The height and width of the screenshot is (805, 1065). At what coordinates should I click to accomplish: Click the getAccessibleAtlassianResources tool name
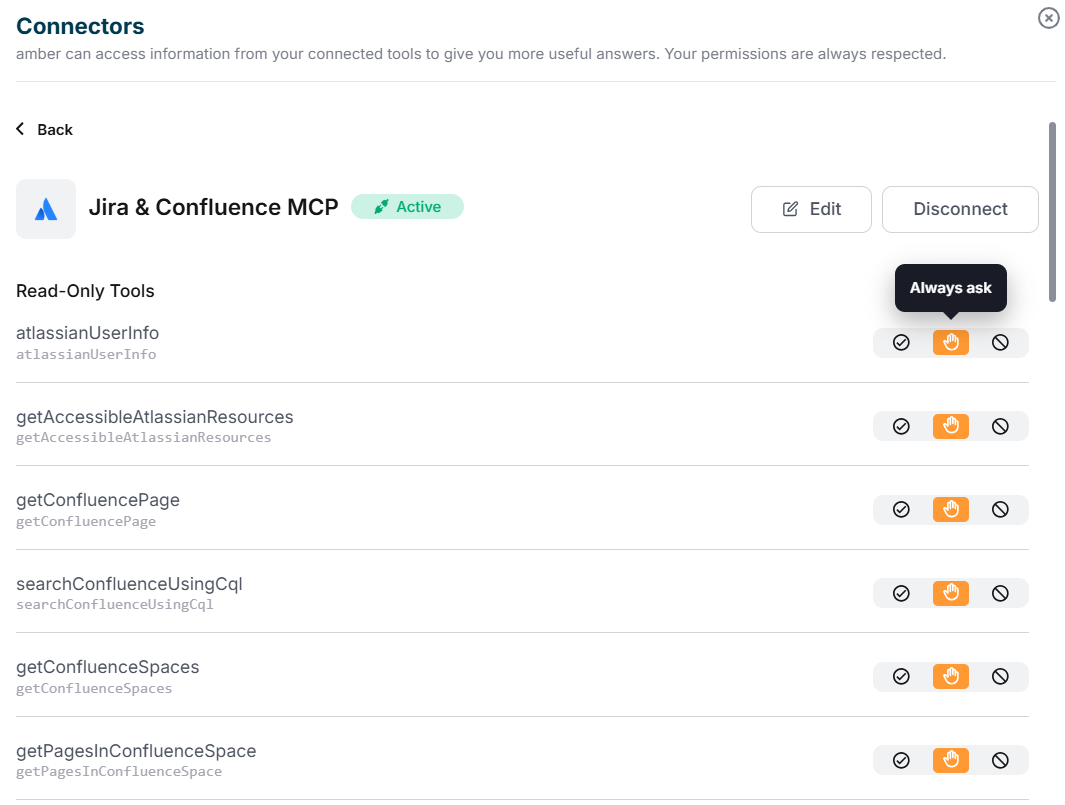(154, 416)
